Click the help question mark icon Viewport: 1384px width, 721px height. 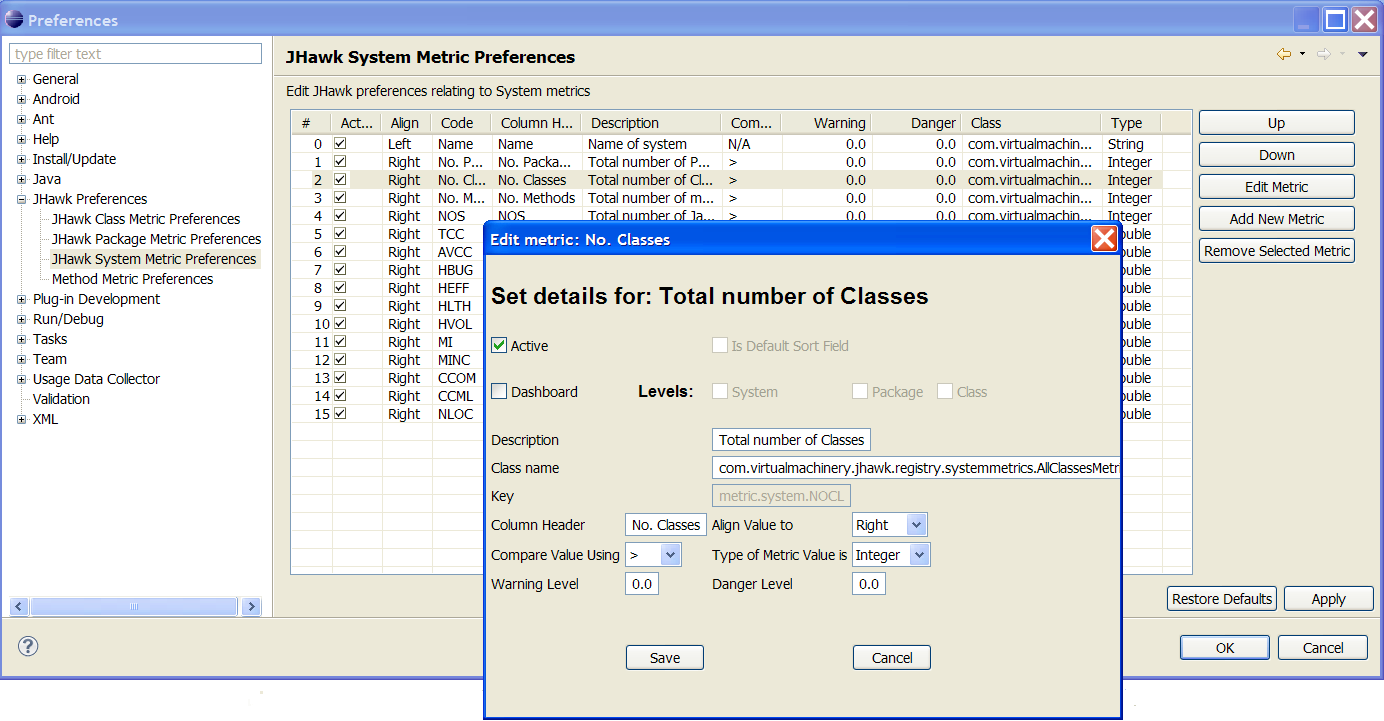pyautogui.click(x=28, y=646)
